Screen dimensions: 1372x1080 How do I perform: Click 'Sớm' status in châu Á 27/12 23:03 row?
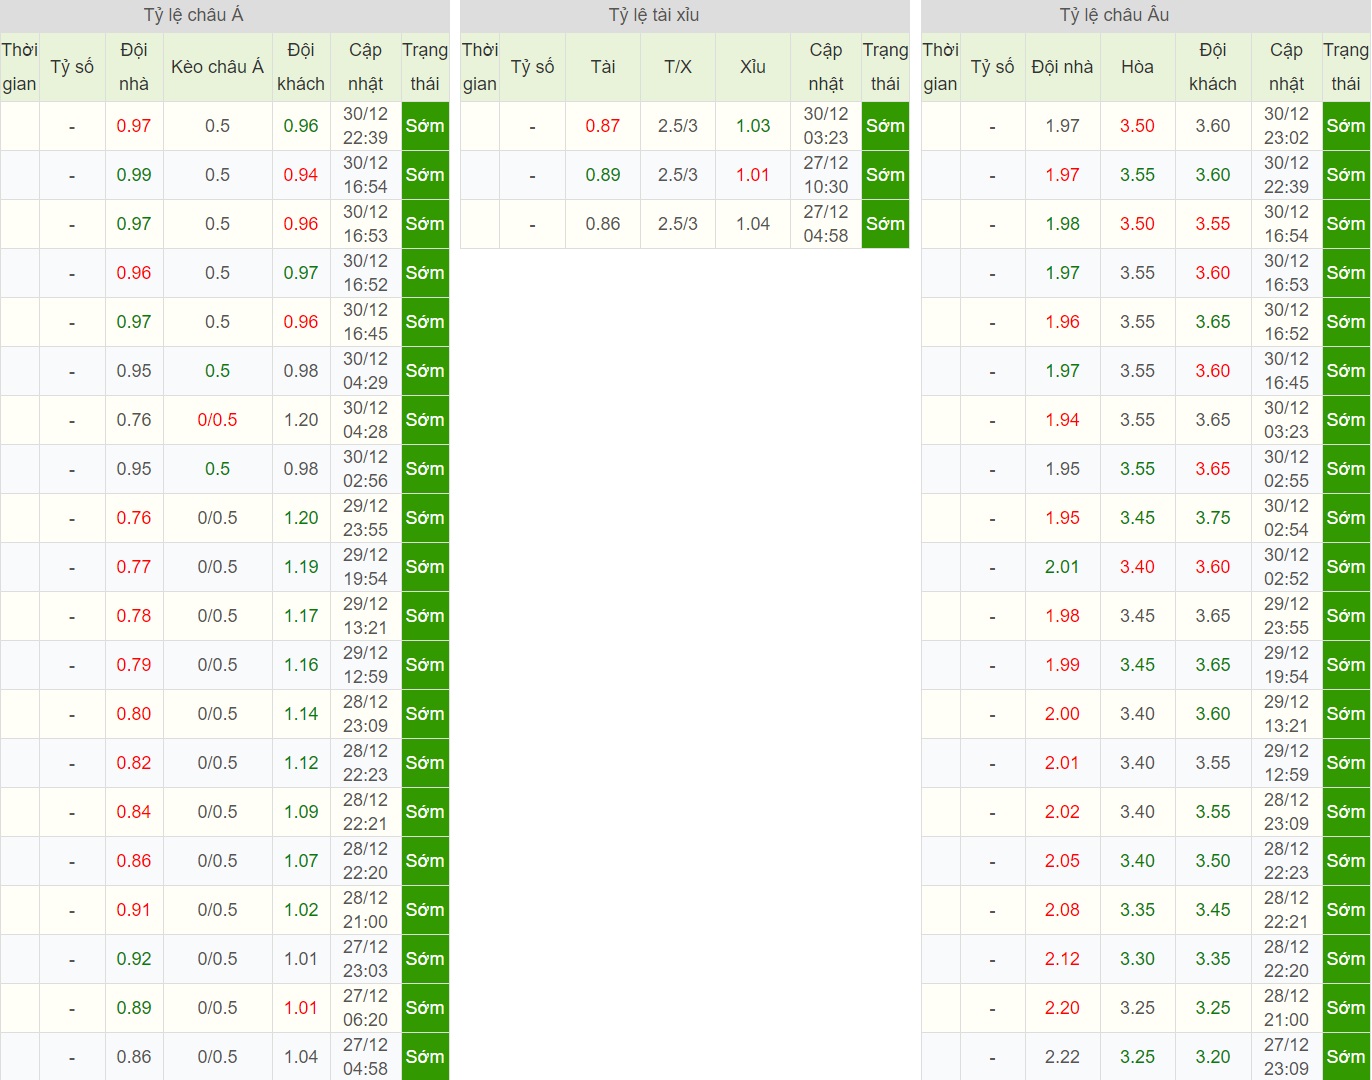[425, 959]
